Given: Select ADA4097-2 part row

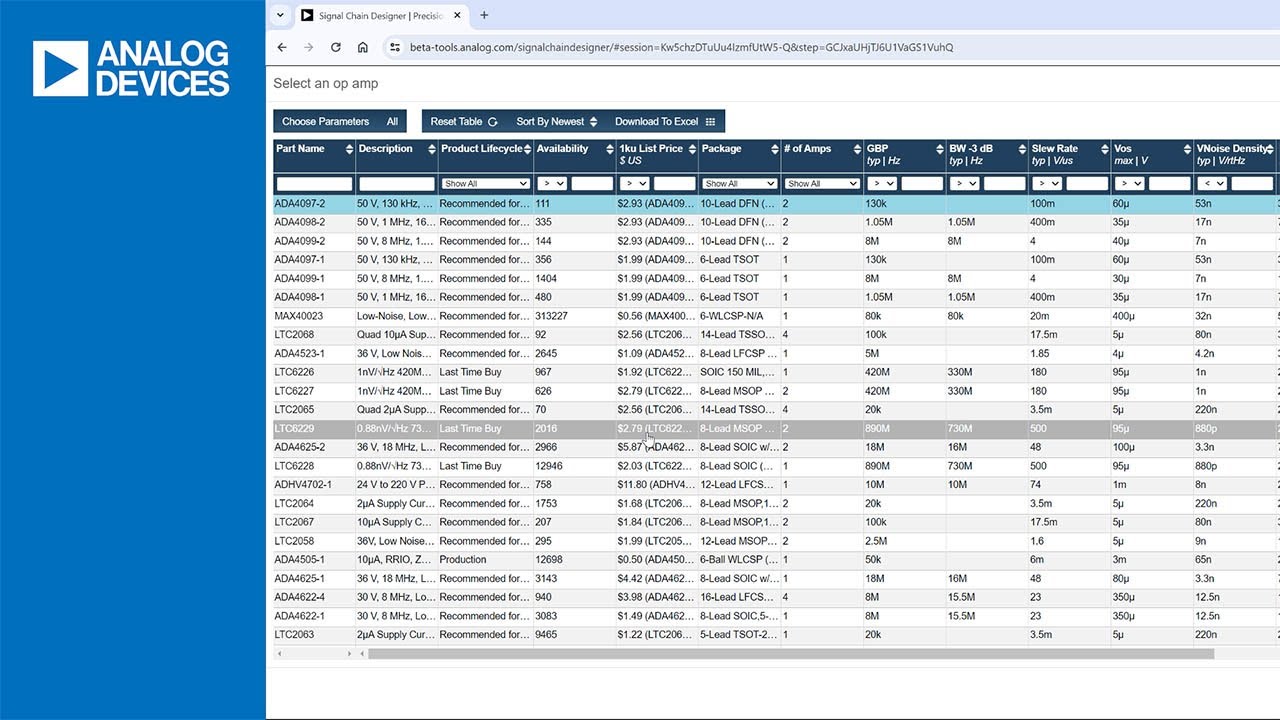Looking at the screenshot, I should click(x=776, y=203).
